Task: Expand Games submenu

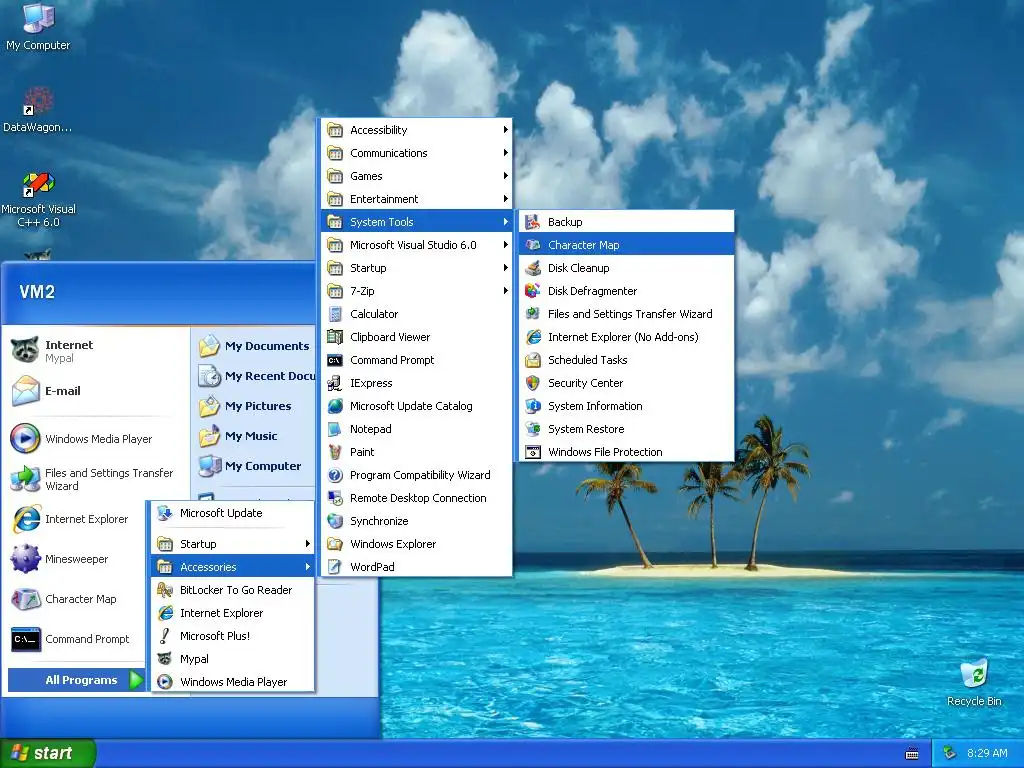Action: point(417,176)
